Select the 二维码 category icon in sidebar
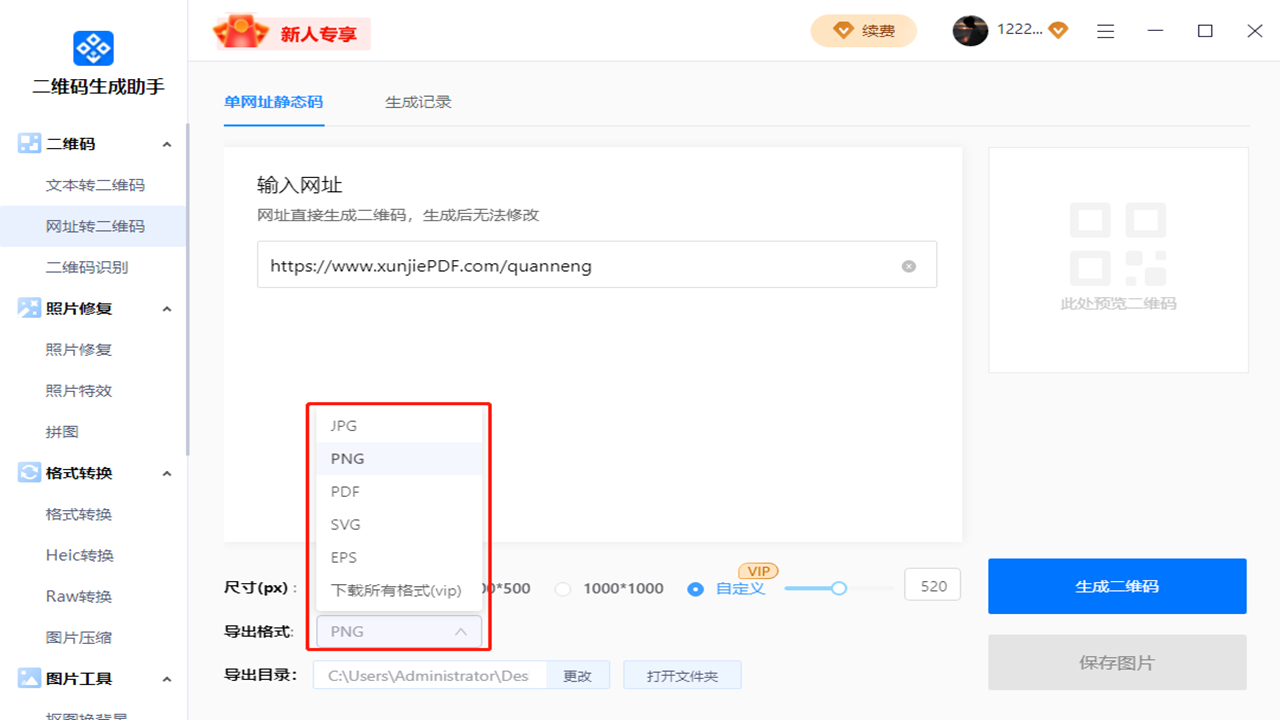The image size is (1280, 720). (x=28, y=143)
